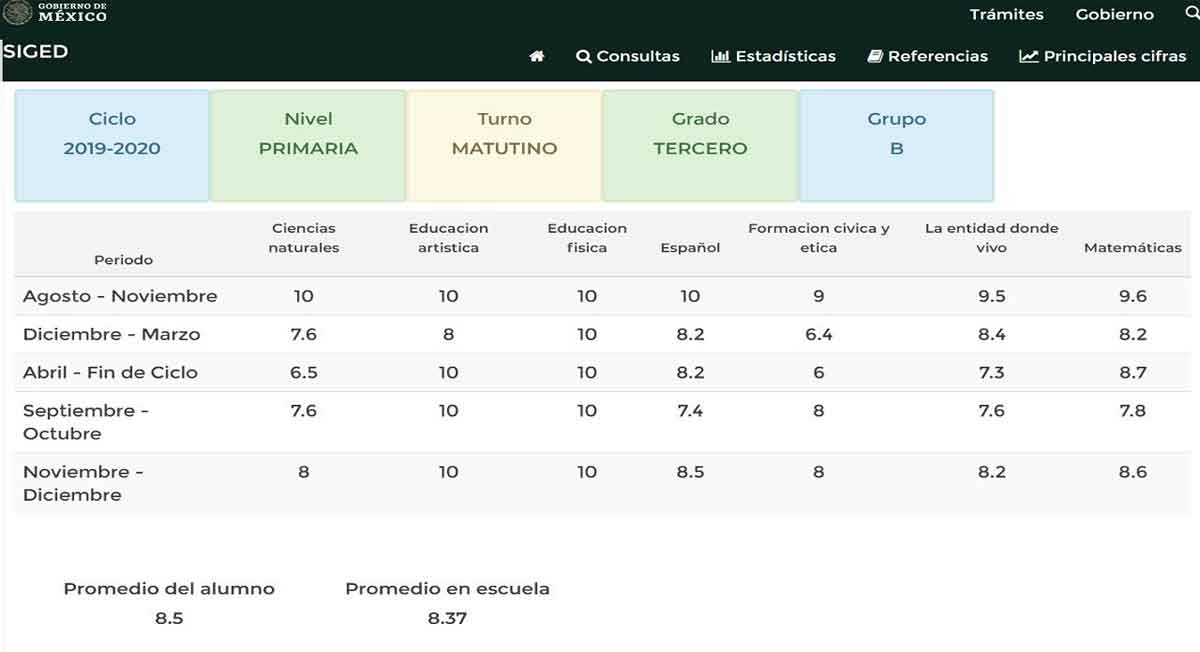This screenshot has height=652, width=1200.
Task: Click the Trámites link
Action: pyautogui.click(x=1006, y=14)
